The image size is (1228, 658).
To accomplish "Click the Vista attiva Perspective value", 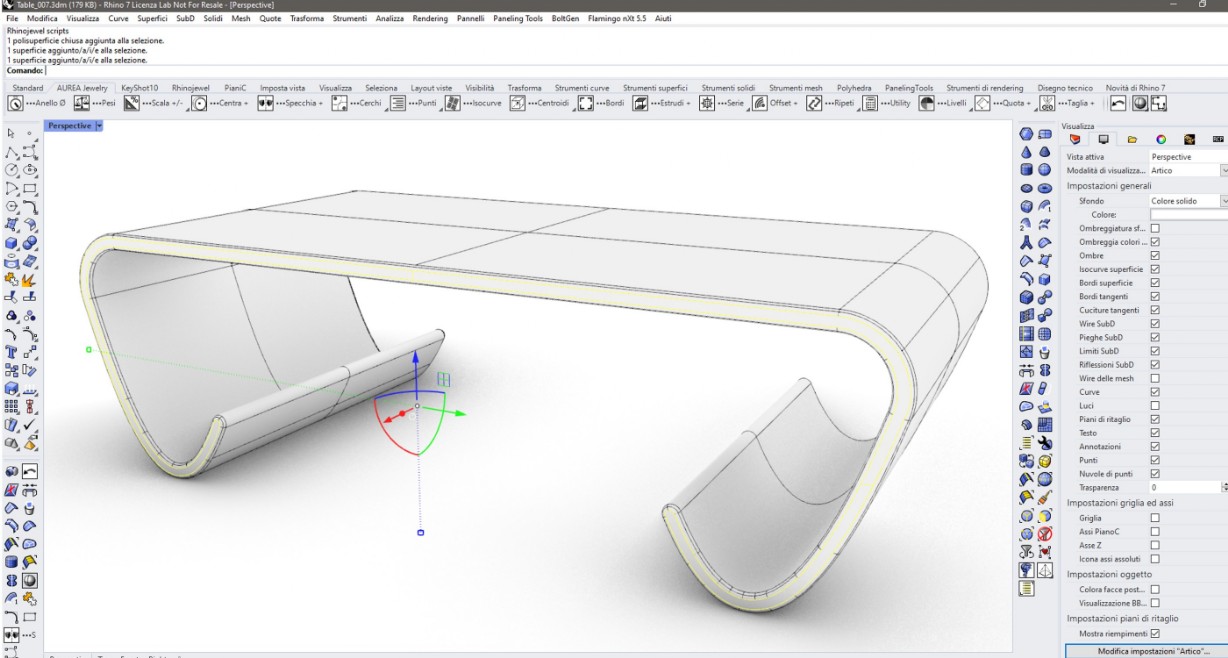I will 1171,157.
